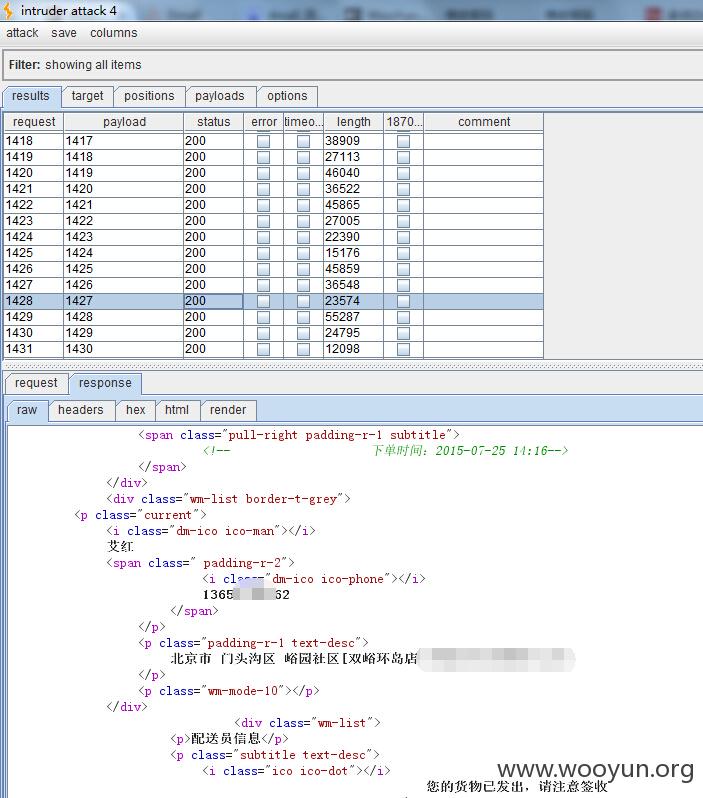Viewport: 703px width, 798px height.
Task: Sort by the length column header
Action: click(x=353, y=122)
